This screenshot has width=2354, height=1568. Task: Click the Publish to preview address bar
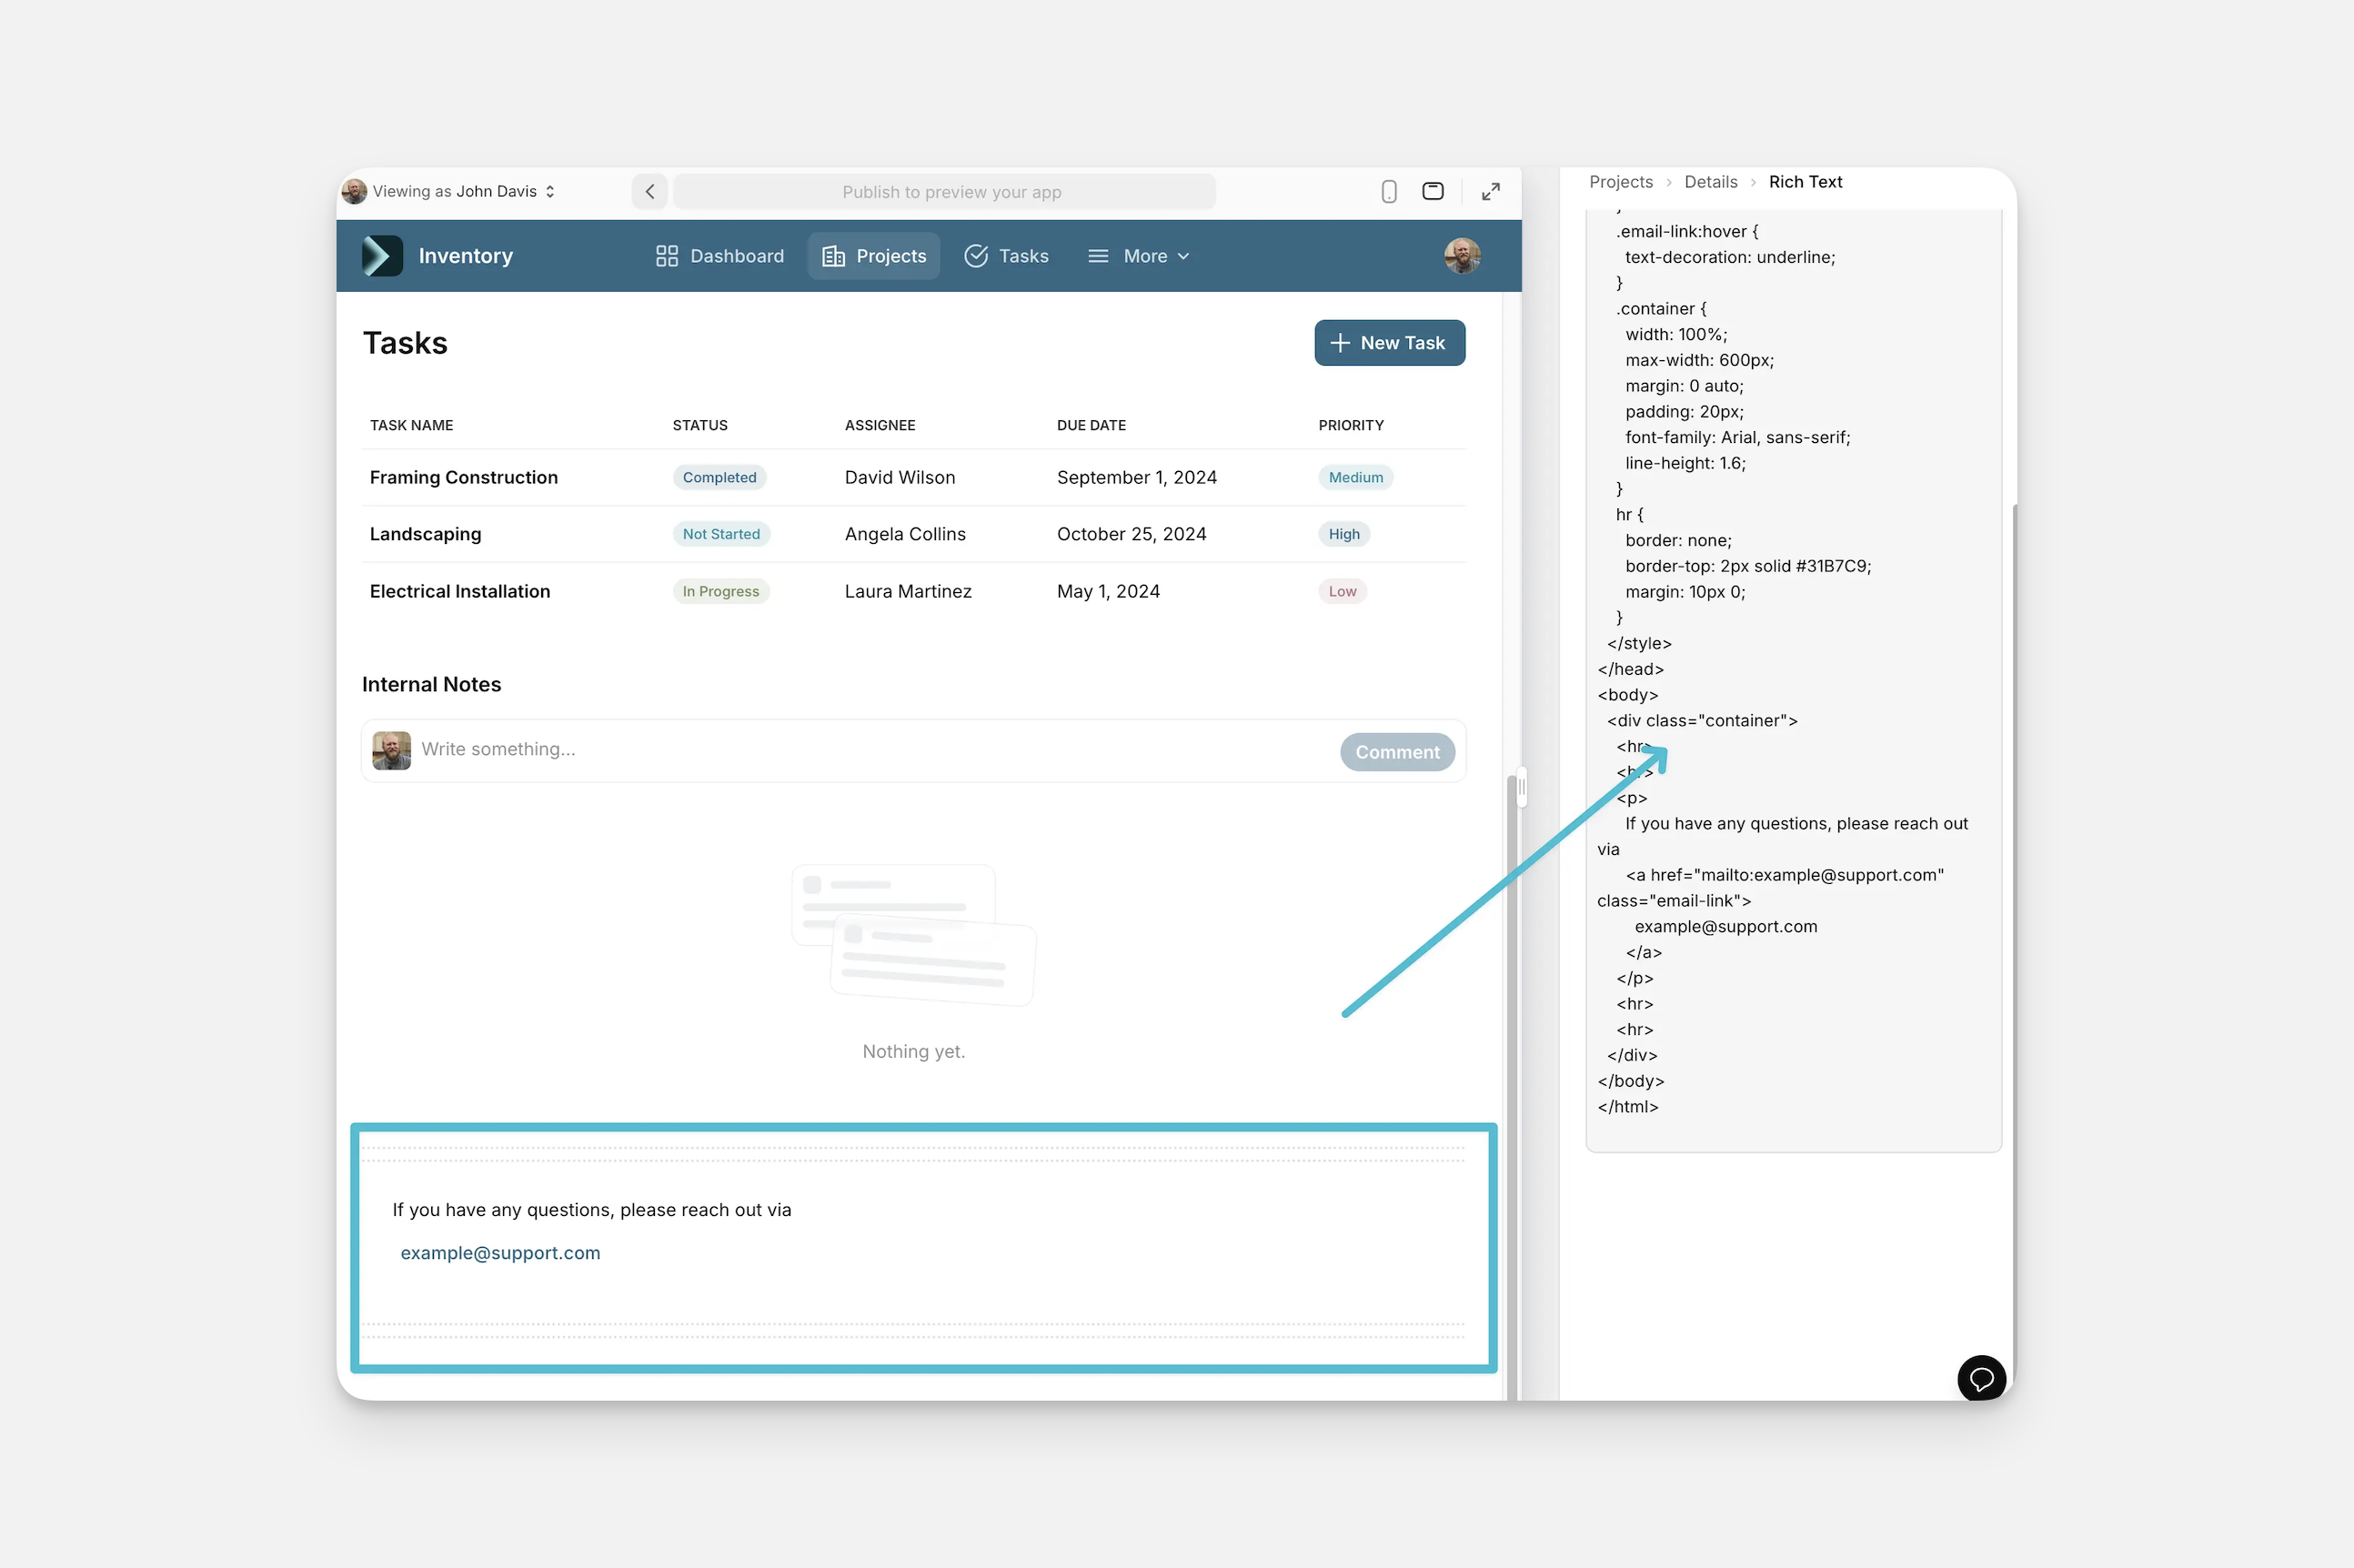coord(945,191)
